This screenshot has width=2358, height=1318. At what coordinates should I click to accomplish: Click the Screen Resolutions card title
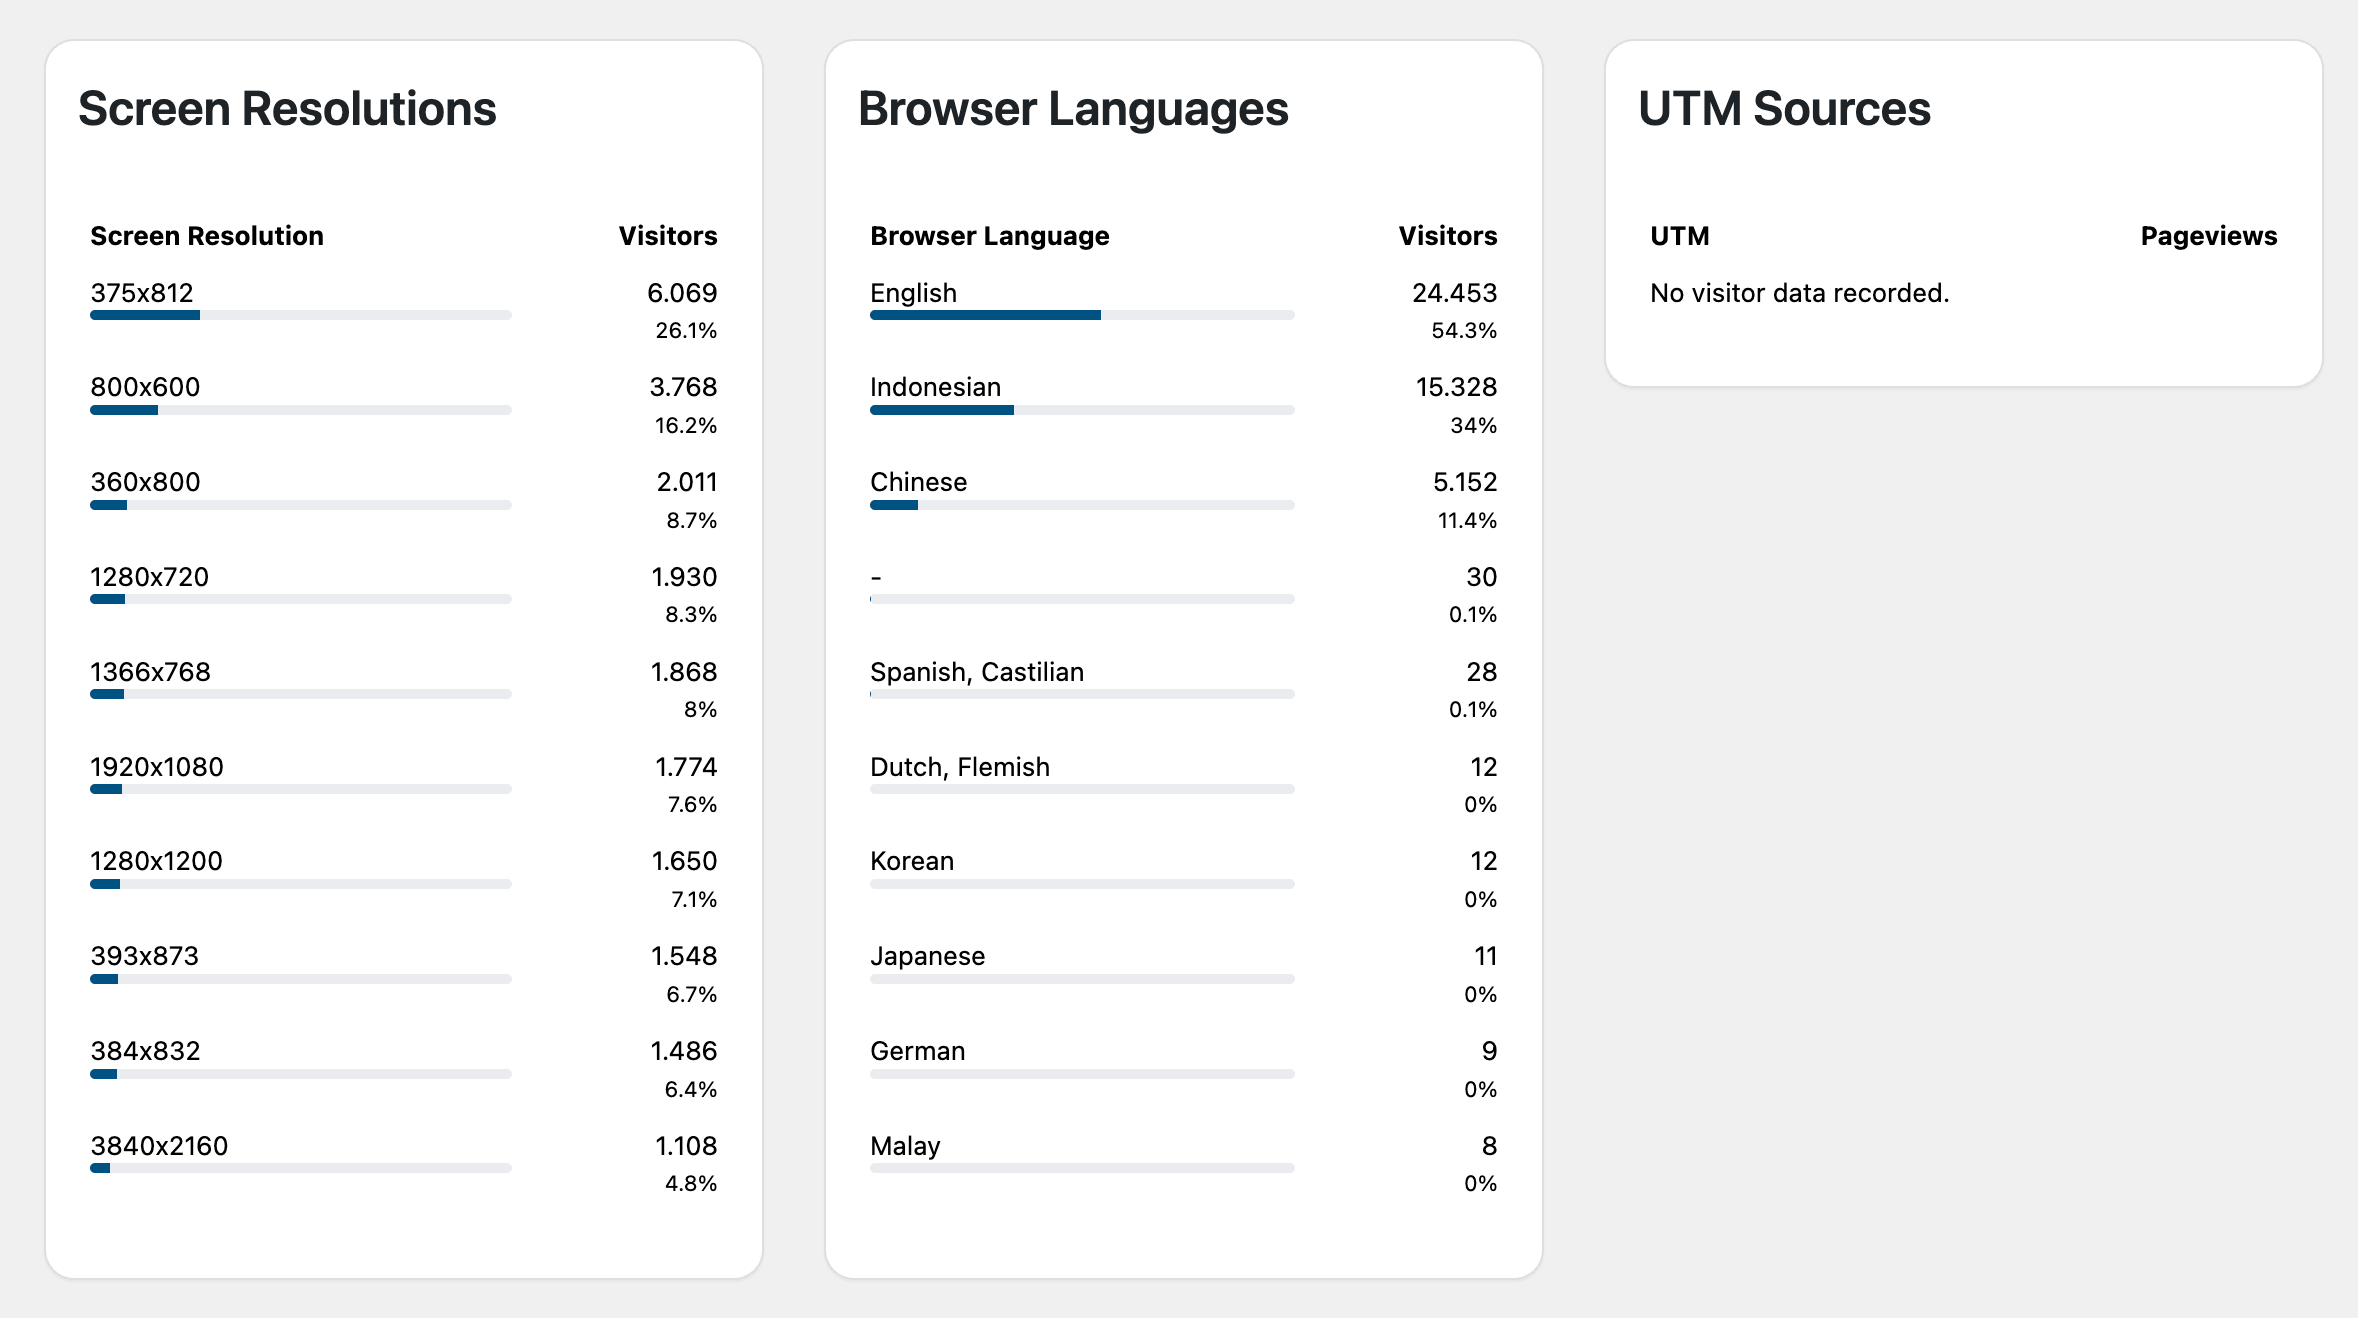click(x=287, y=109)
